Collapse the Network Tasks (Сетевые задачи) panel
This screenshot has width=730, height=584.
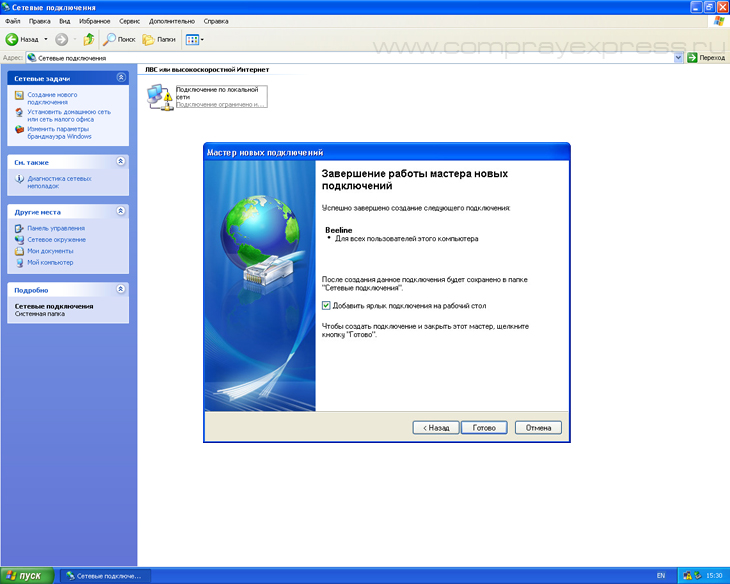click(x=121, y=77)
